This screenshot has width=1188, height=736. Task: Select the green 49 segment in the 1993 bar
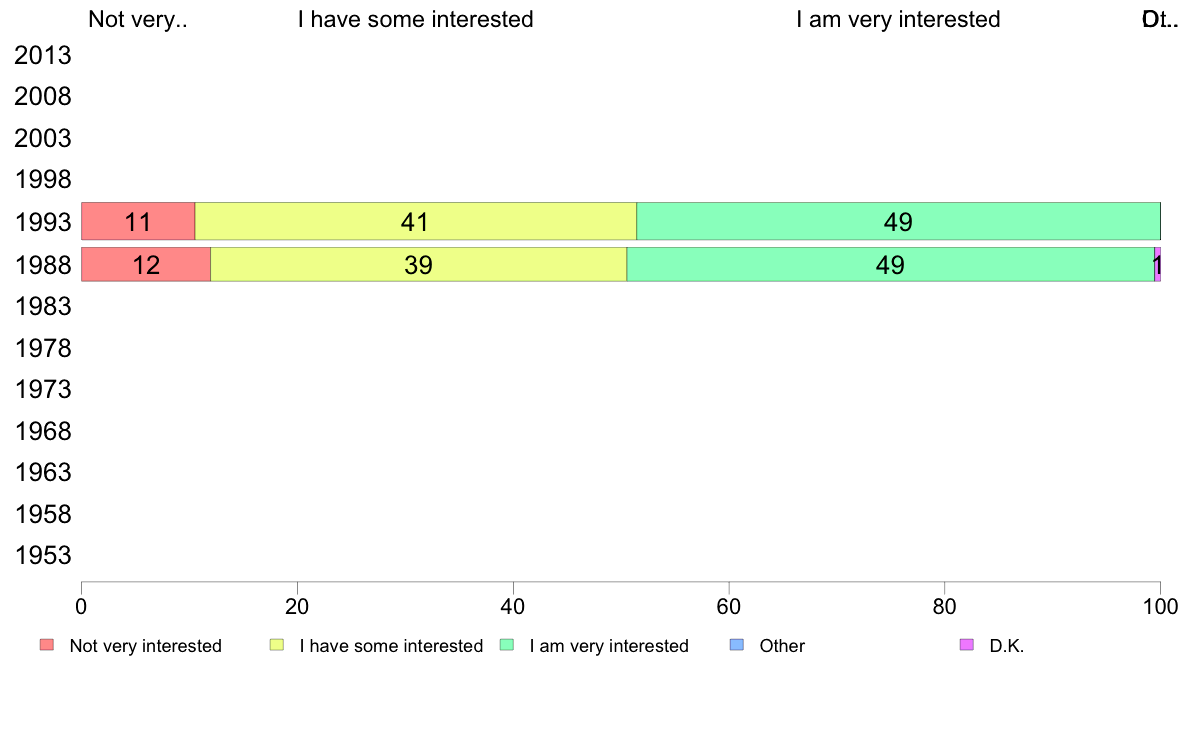pos(899,221)
